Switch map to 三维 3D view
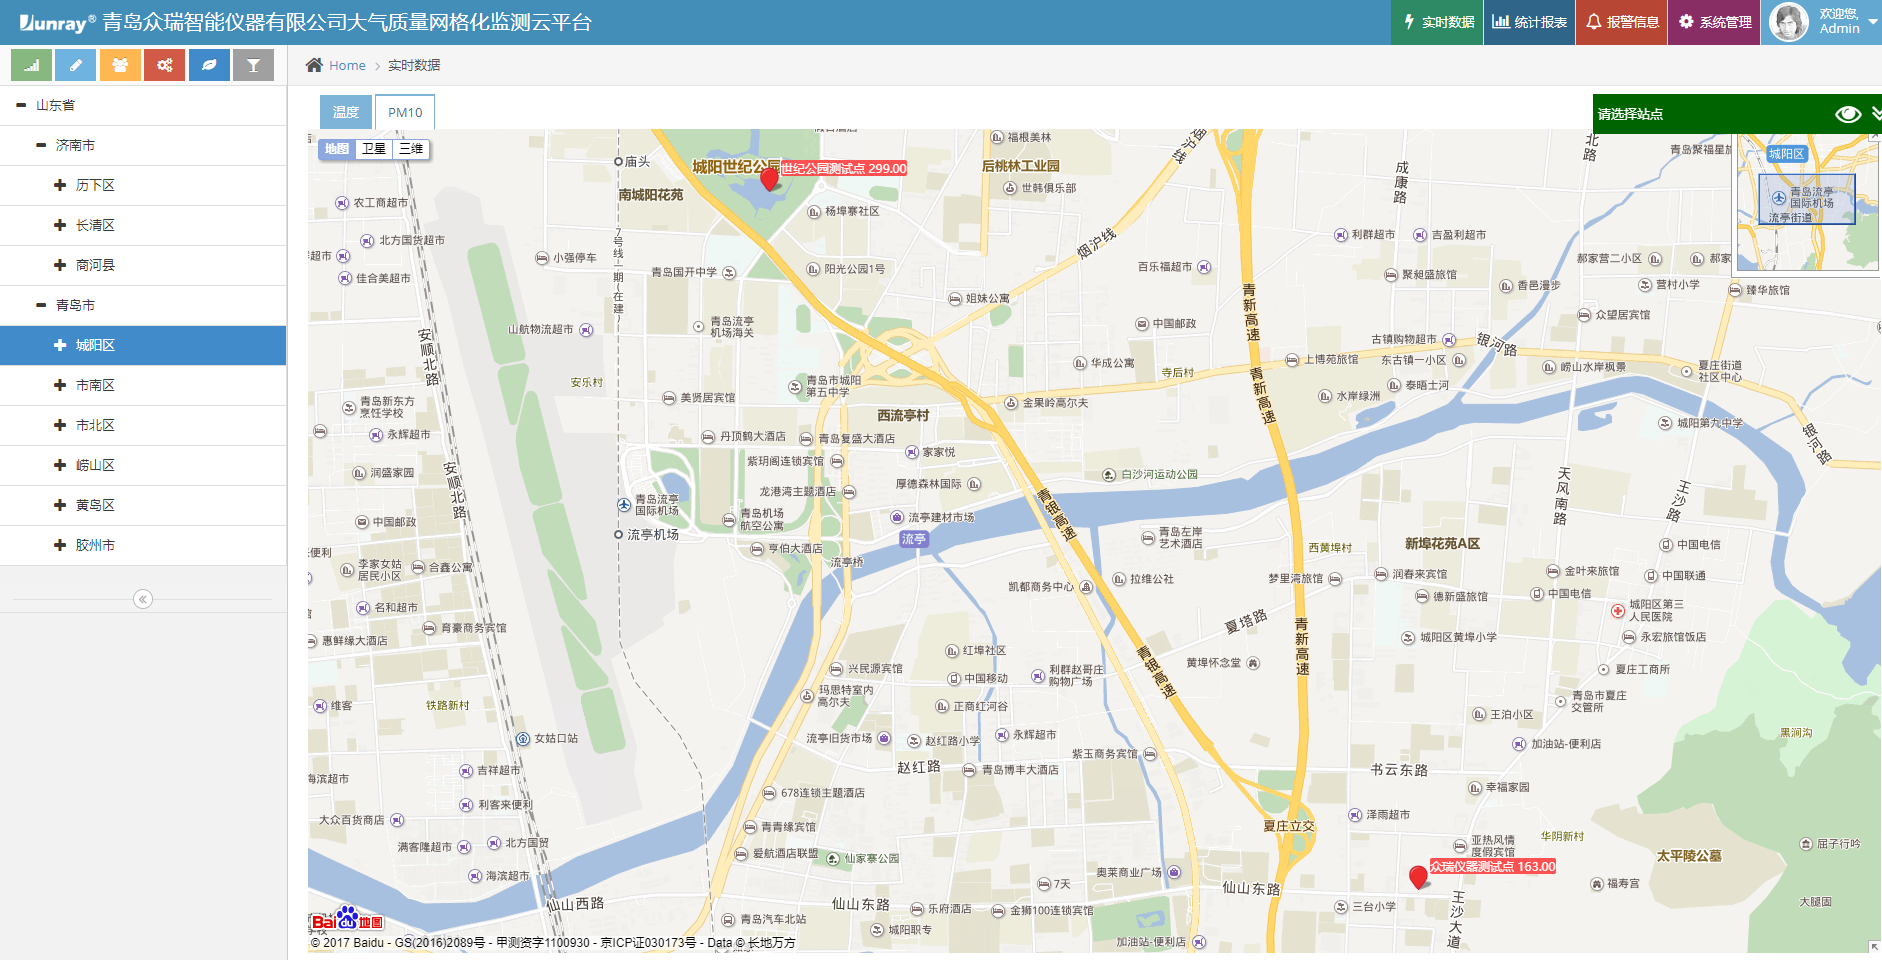The height and width of the screenshot is (960, 1882). pos(411,149)
